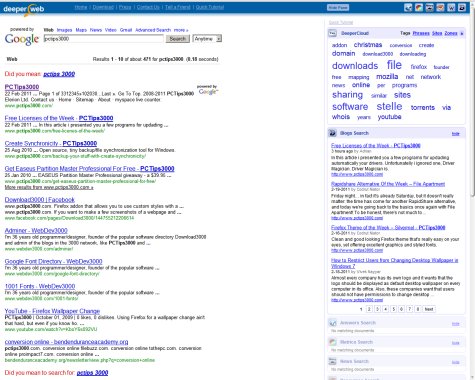This screenshot has width=475, height=380.
Task: Expand the DeeperCloud arrow next to Zones
Action: [462, 33]
